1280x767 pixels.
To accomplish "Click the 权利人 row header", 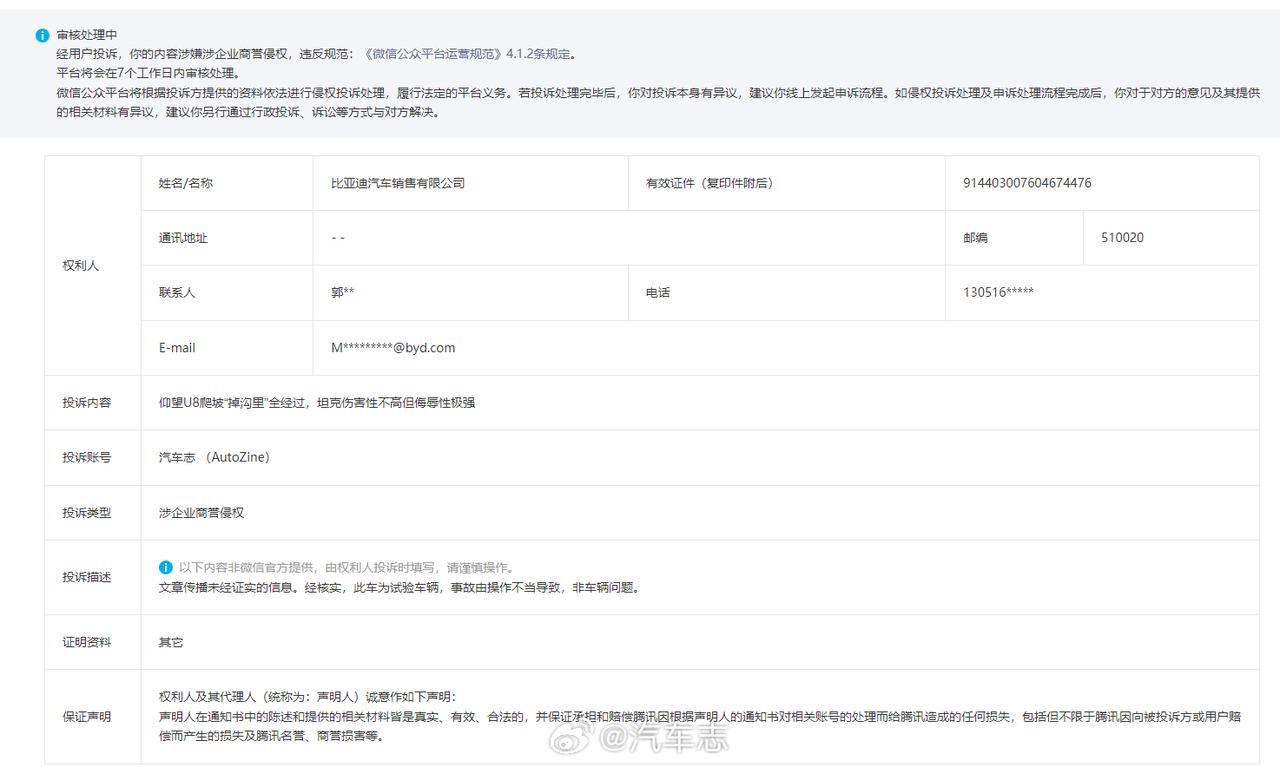I will coord(81,266).
